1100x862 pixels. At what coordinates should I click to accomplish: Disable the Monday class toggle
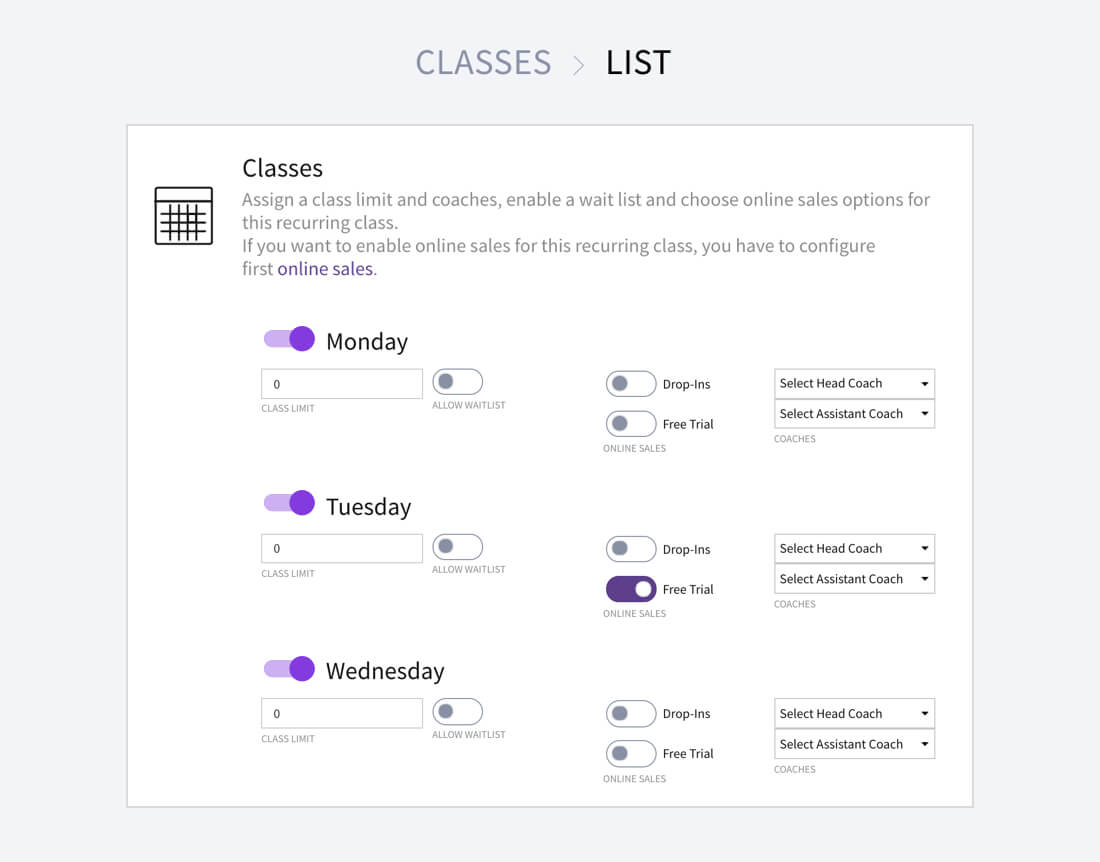(x=289, y=339)
